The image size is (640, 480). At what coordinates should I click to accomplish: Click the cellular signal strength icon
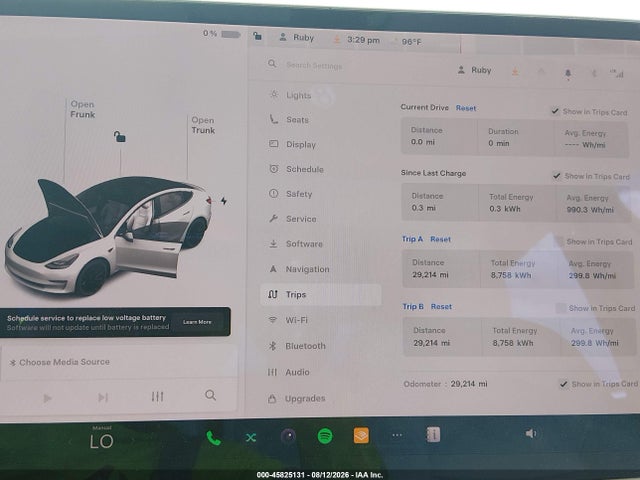(617, 74)
